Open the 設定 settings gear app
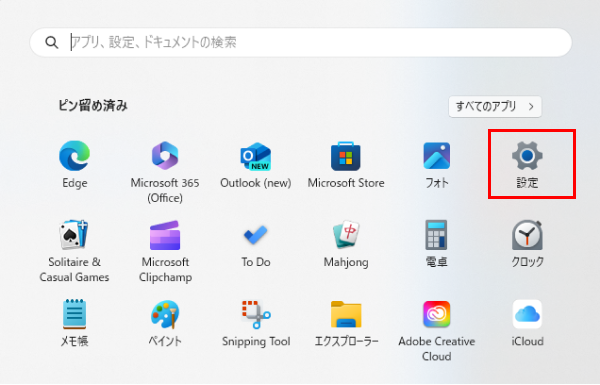The image size is (600, 385). [527, 165]
